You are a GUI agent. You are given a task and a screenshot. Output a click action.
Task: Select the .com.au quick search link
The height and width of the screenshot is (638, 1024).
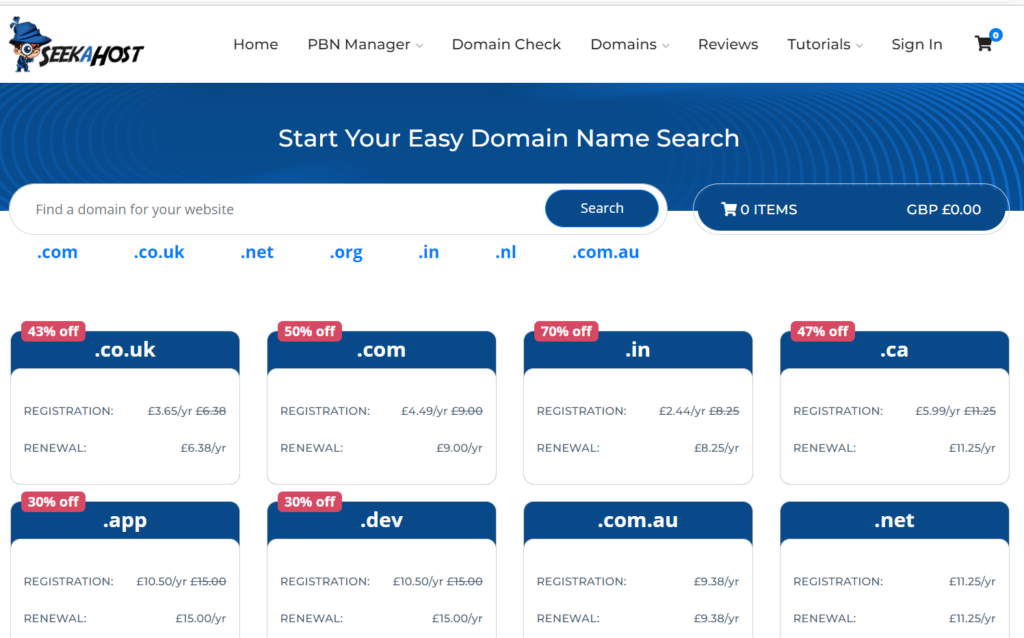pyautogui.click(x=605, y=252)
